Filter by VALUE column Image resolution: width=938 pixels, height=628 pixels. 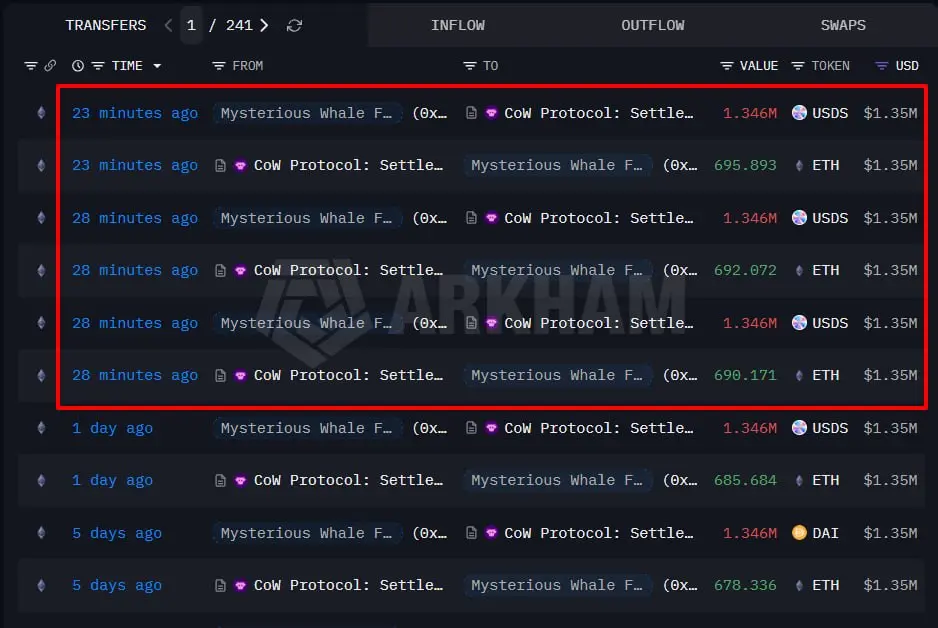pyautogui.click(x=727, y=66)
